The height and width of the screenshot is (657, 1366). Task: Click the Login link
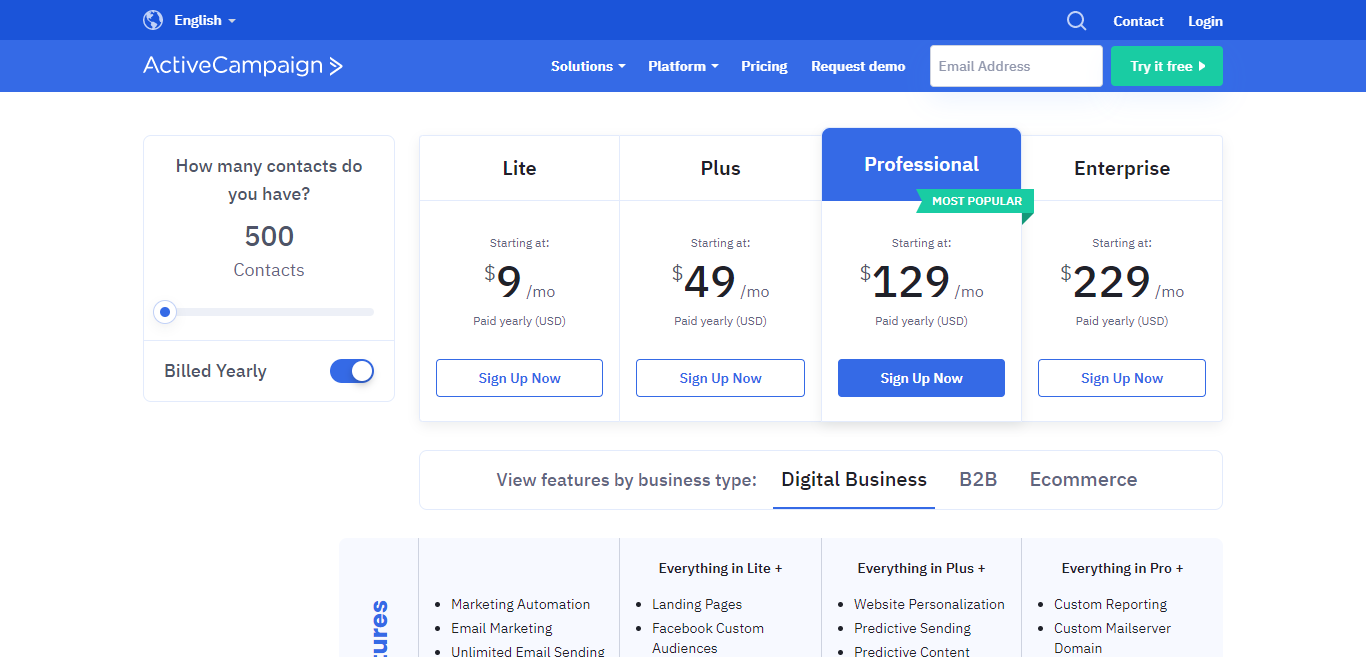(1205, 21)
